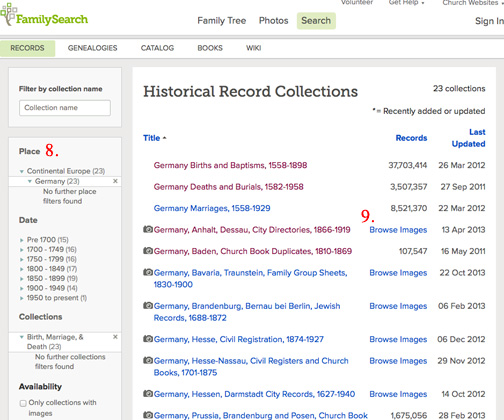Viewport: 504px width, 420px height.
Task: Select the Search menu item
Action: point(316,21)
